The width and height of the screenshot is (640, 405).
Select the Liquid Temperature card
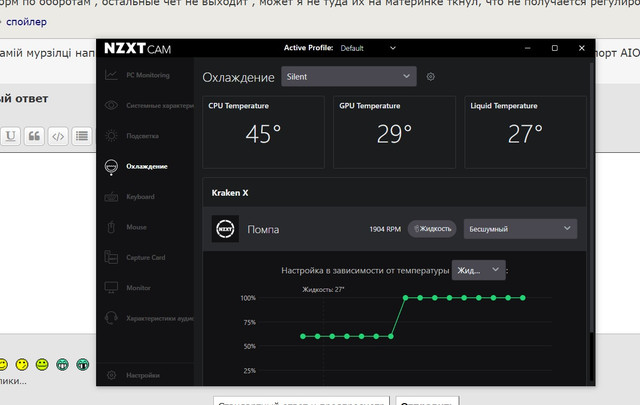click(x=525, y=132)
